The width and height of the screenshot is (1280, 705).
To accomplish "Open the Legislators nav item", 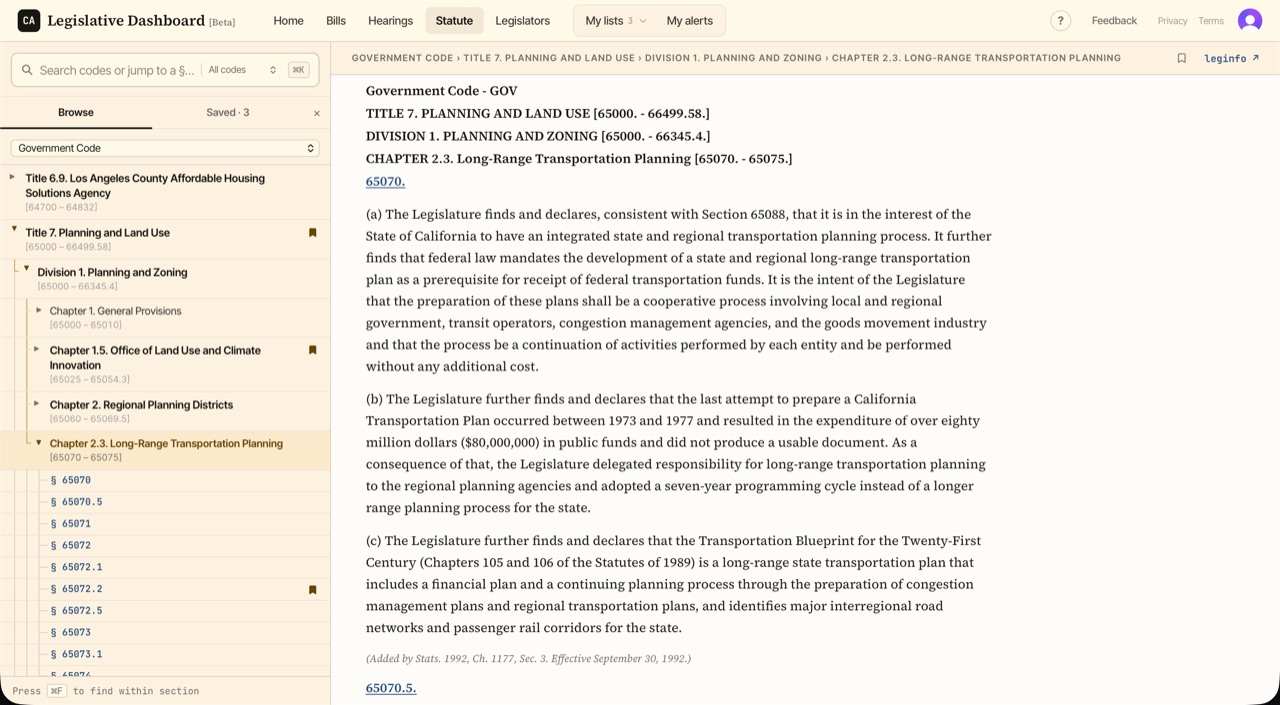I will coord(523,20).
